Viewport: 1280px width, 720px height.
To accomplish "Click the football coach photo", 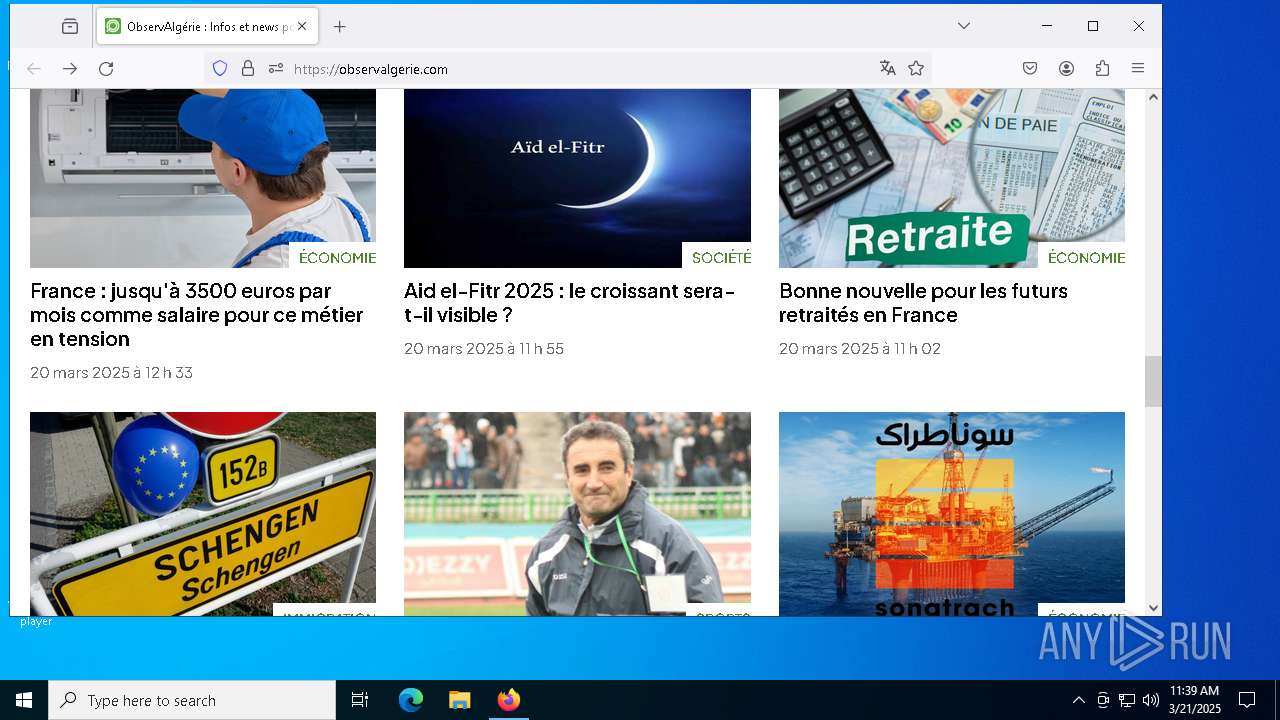I will click(x=577, y=513).
